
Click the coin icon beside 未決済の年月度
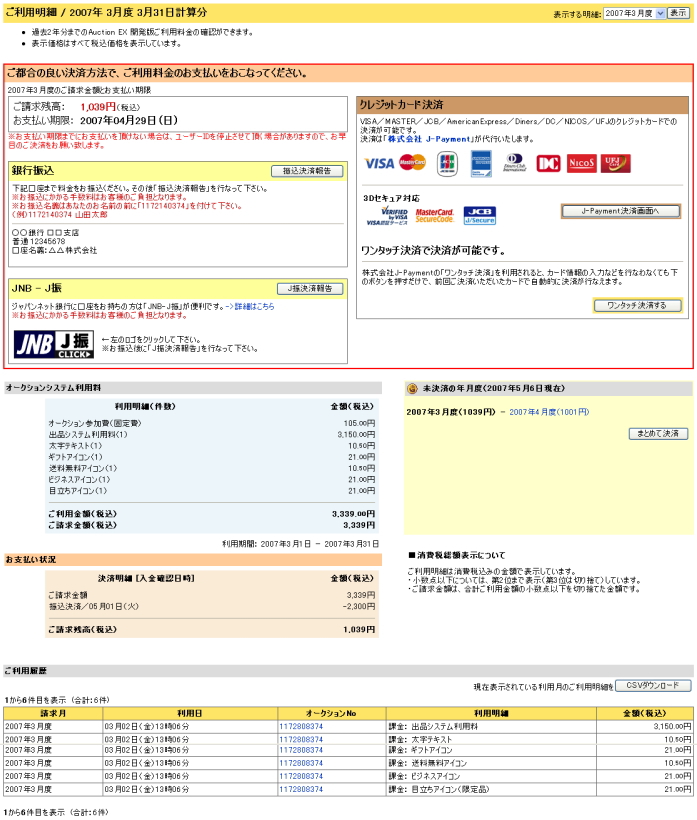412,389
